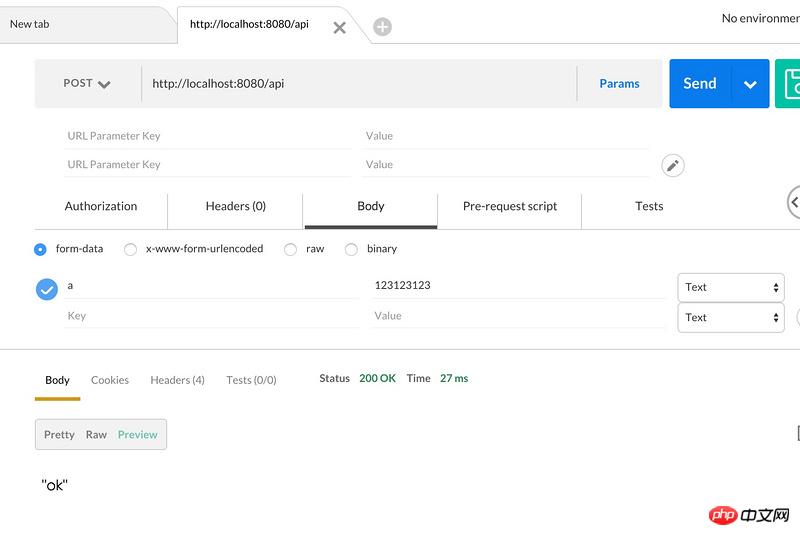Image resolution: width=800 pixels, height=535 pixels.
Task: Select the form-data radio option
Action: point(41,249)
